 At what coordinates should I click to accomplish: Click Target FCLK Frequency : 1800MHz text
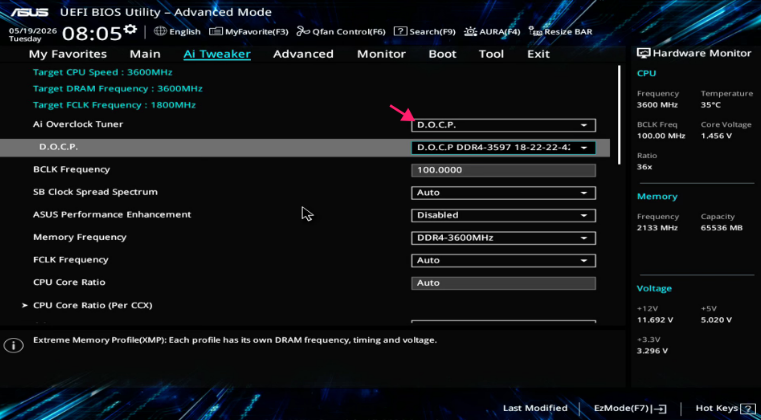tap(114, 105)
